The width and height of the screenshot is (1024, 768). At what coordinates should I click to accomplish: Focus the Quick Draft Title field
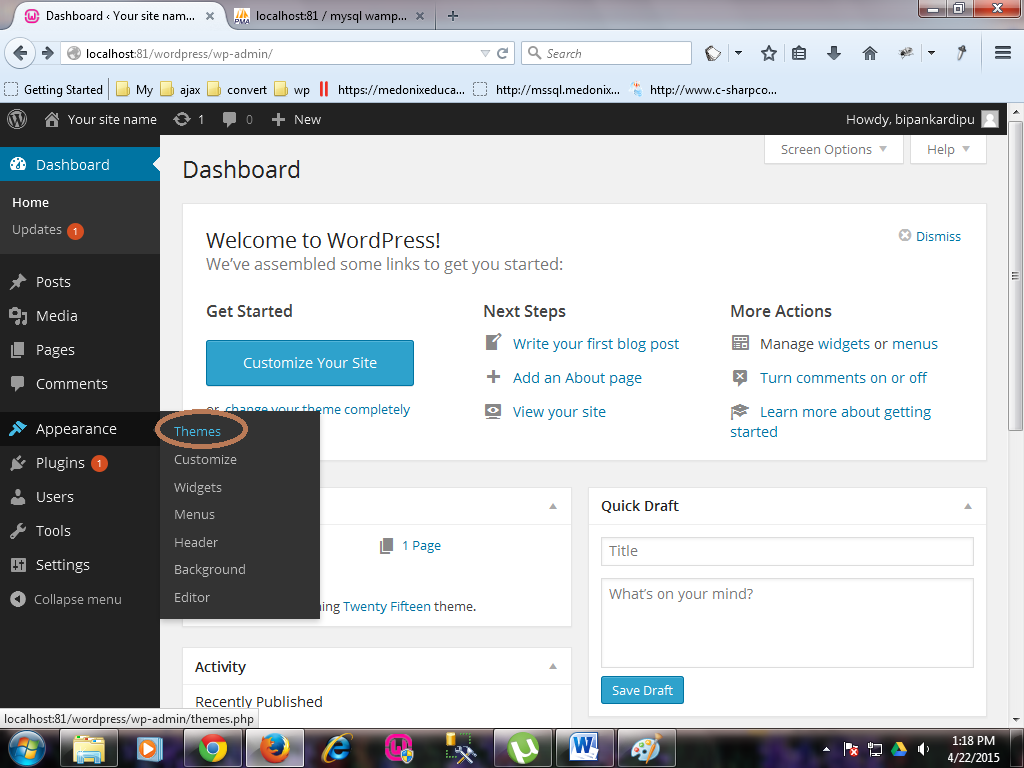(x=787, y=551)
